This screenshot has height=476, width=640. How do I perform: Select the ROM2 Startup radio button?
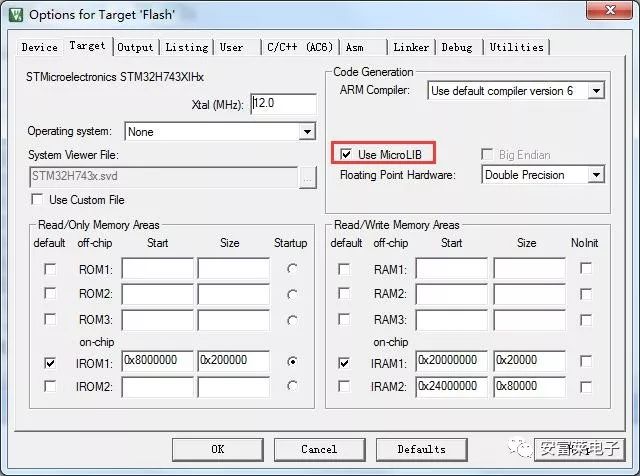click(292, 294)
